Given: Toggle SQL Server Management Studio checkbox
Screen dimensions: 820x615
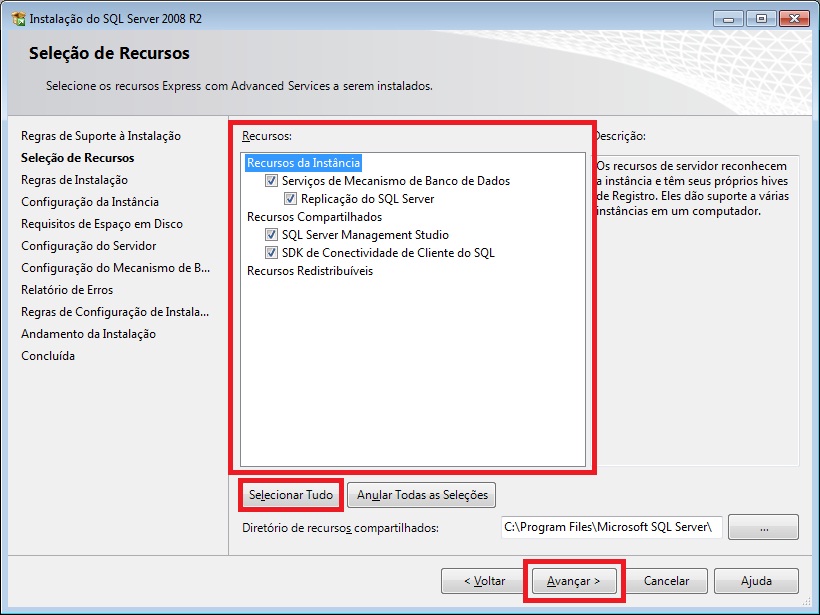Looking at the screenshot, I should coord(271,235).
